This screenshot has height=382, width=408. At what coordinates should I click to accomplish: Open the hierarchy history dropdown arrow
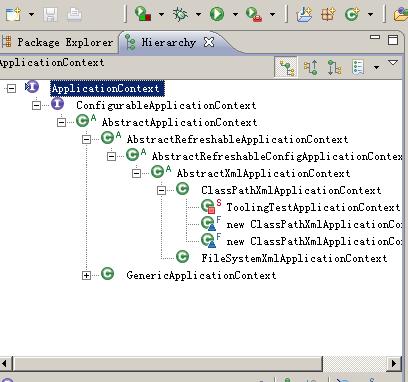(376, 68)
